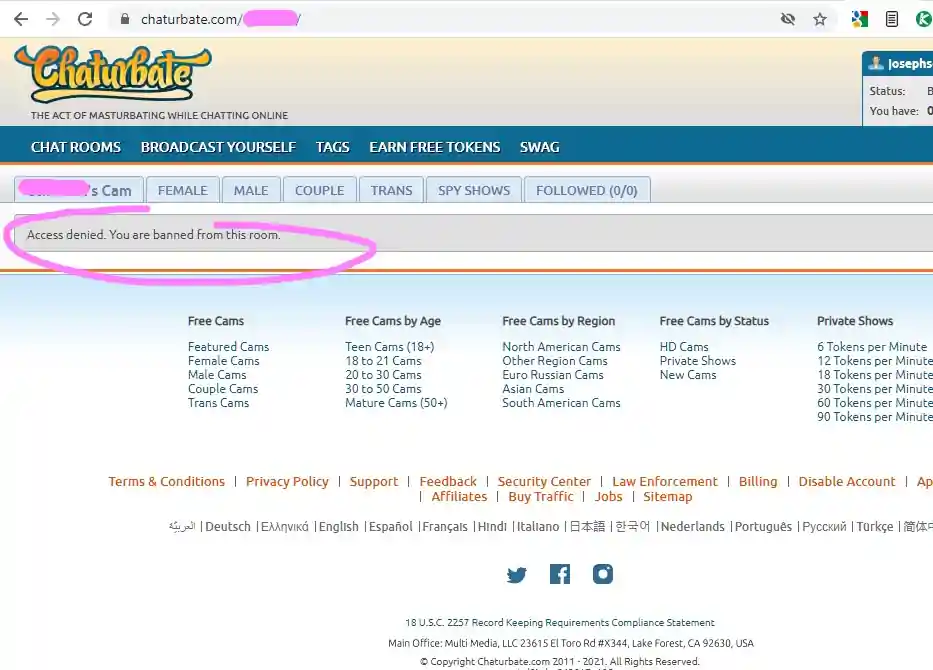Open the Asian Cams link
The image size is (933, 670).
pos(533,389)
